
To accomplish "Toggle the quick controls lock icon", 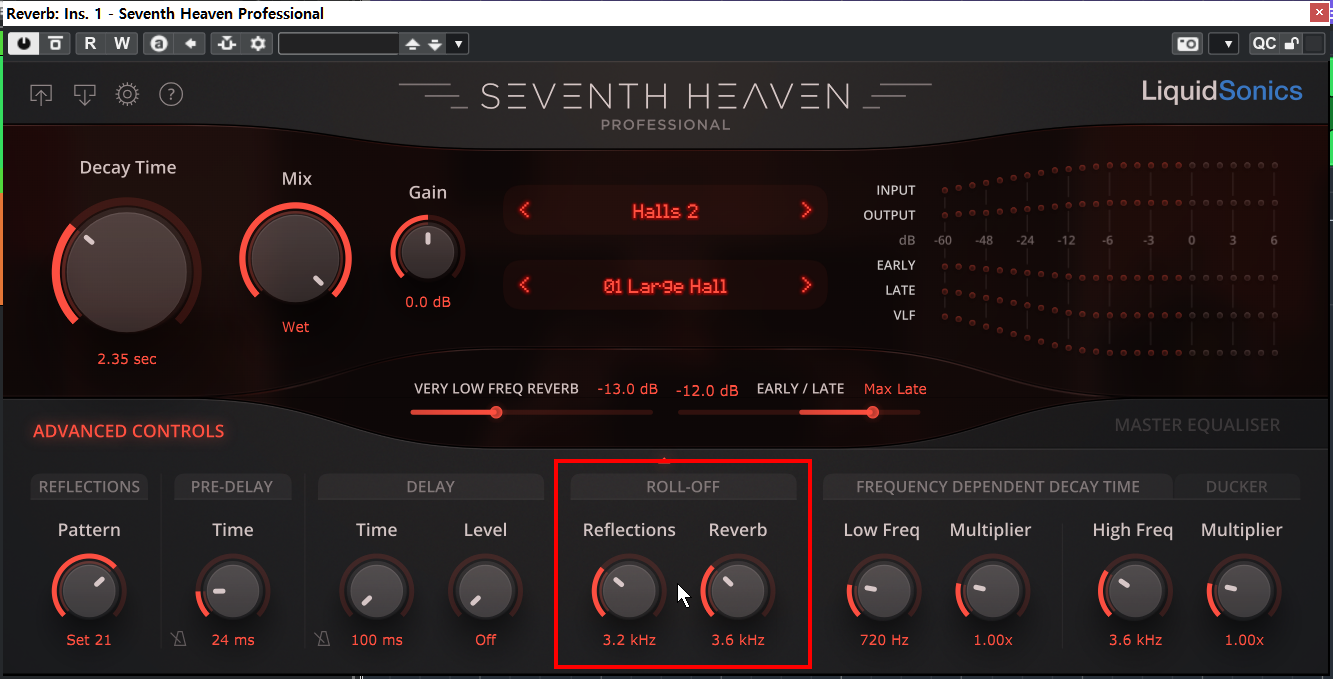I will click(1291, 44).
